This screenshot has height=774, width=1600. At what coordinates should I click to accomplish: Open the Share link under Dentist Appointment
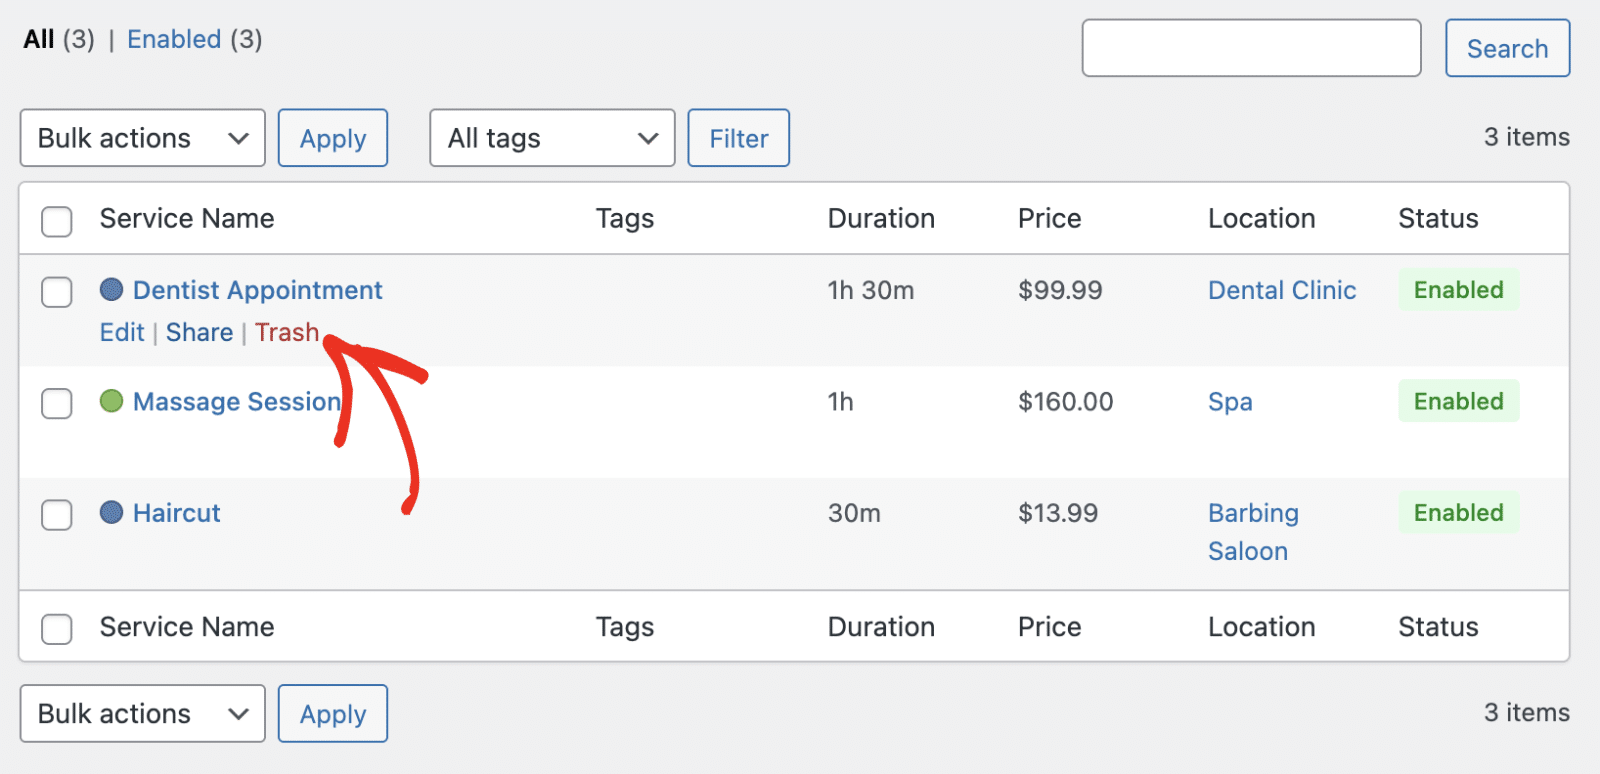199,332
